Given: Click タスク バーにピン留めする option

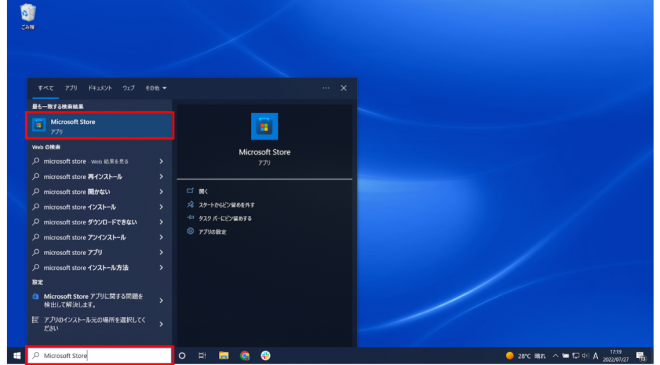Looking at the screenshot, I should (x=225, y=218).
